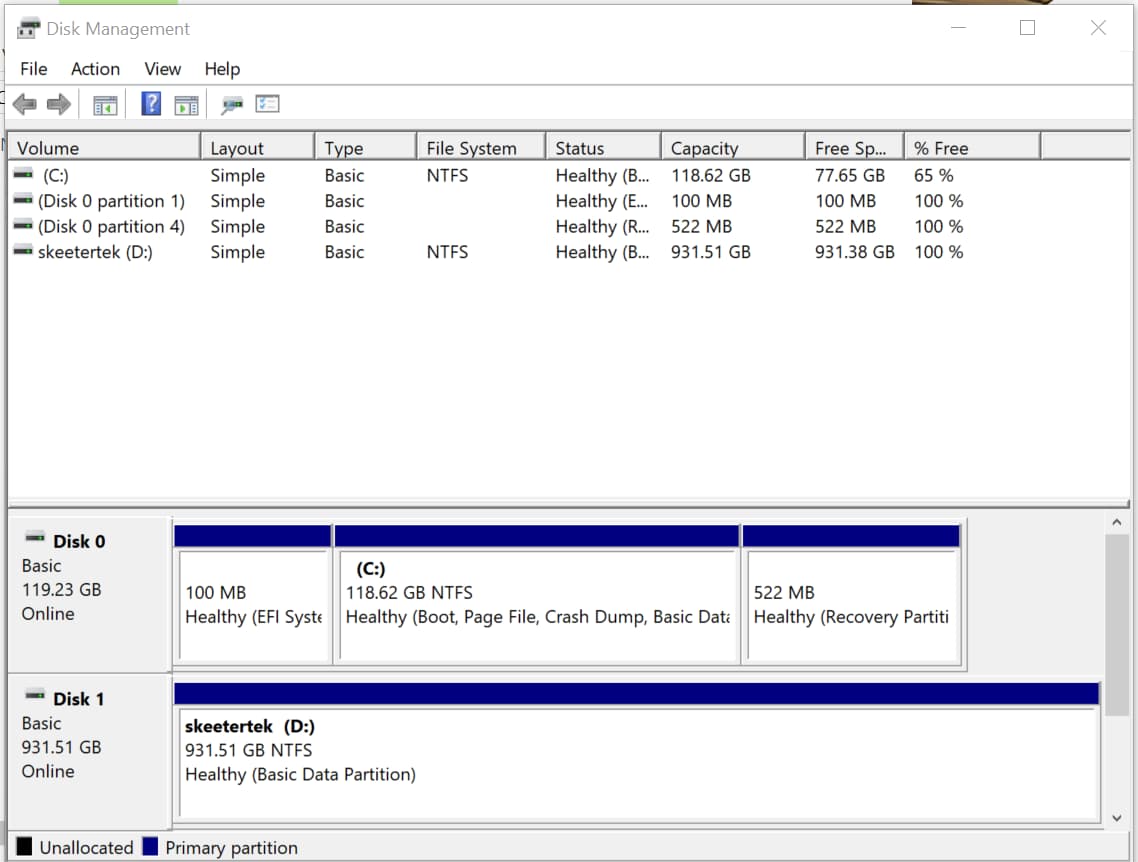The width and height of the screenshot is (1138, 862).
Task: Toggle the Show/Hide Console Tree icon
Action: [105, 103]
